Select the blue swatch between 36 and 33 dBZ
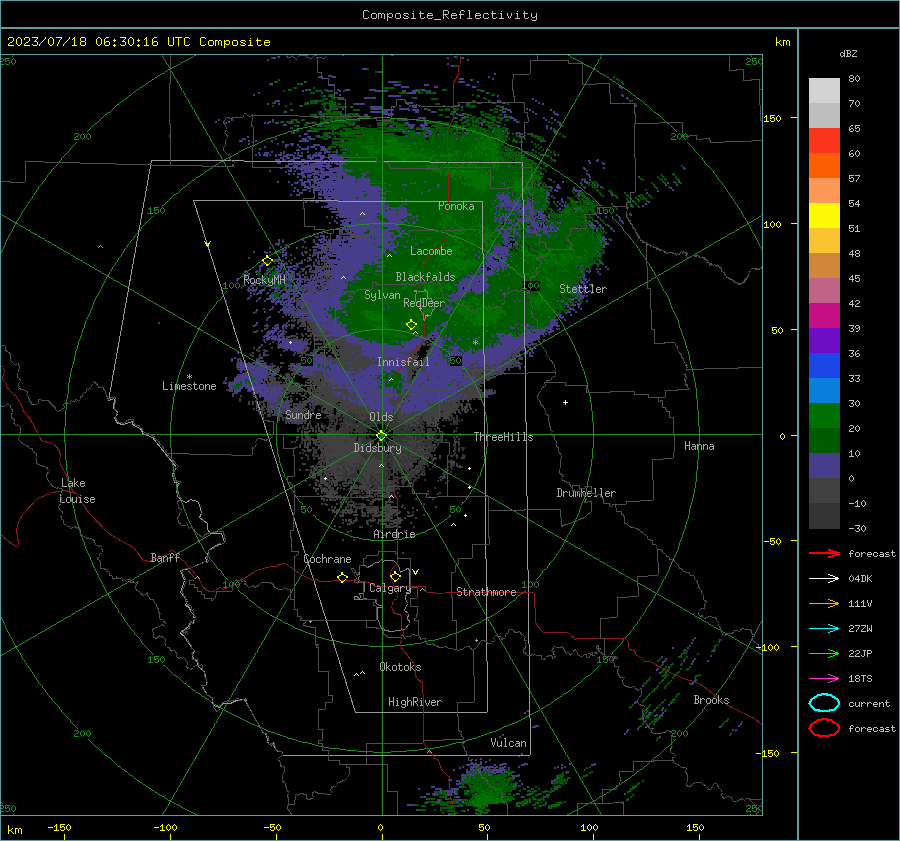 [x=824, y=365]
